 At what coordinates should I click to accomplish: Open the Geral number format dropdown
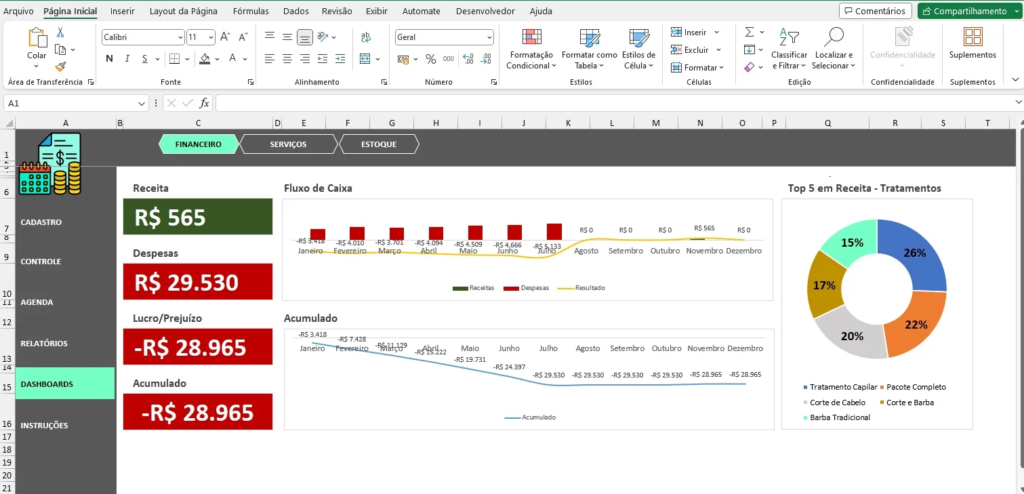click(x=489, y=37)
